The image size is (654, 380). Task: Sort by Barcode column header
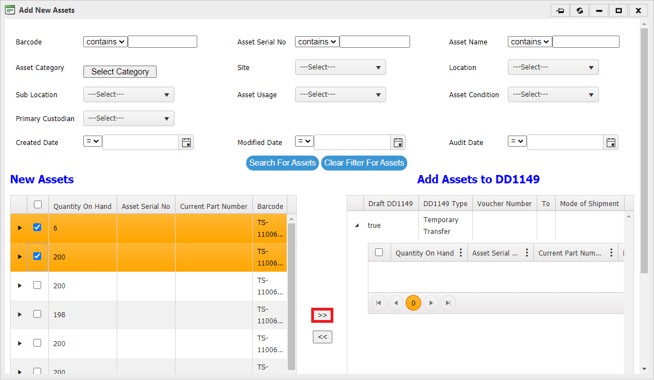270,206
